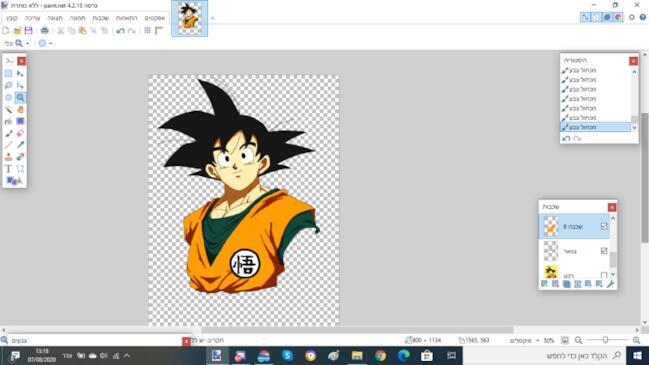Viewport: 649px width, 365px height.
Task: Open layer properties wrench icon
Action: 611,284
